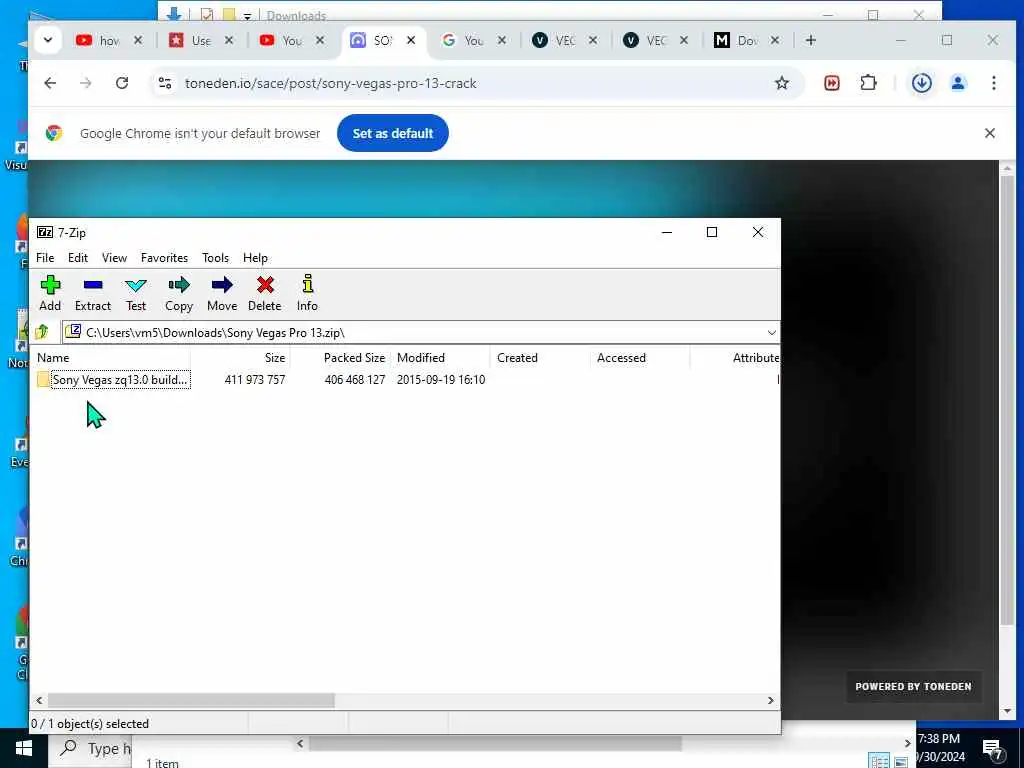Click the taskbar search box
Viewport: 1024px width, 768px height.
(x=91, y=748)
